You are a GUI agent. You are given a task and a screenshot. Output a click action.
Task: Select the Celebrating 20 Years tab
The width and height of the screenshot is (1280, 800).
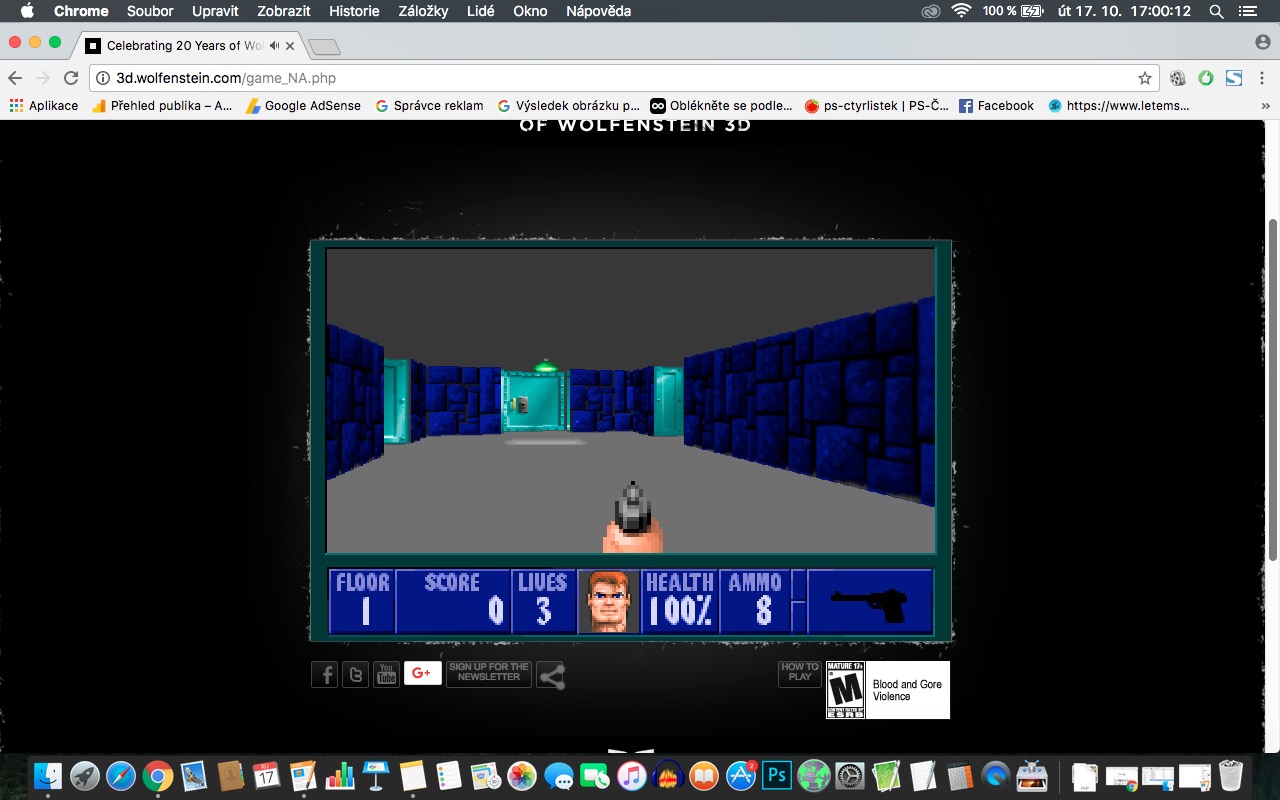pyautogui.click(x=190, y=45)
